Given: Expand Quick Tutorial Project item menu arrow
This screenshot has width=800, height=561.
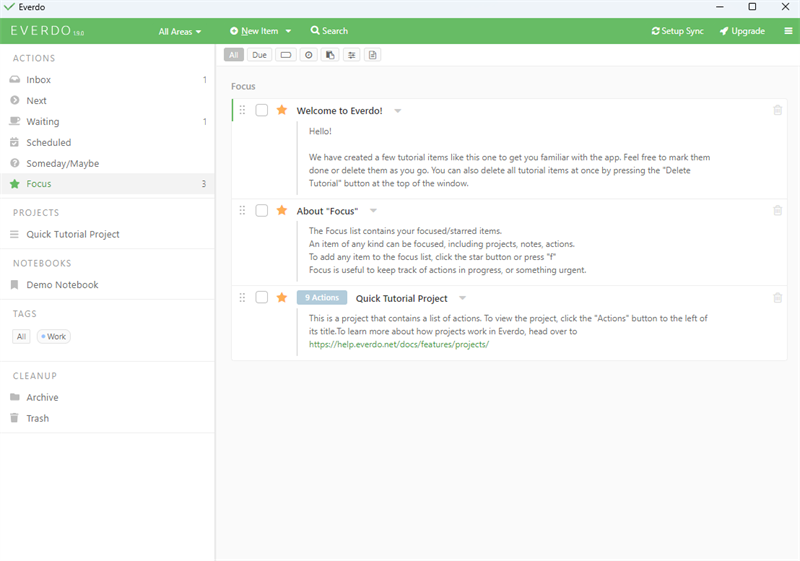Looking at the screenshot, I should pos(462,298).
